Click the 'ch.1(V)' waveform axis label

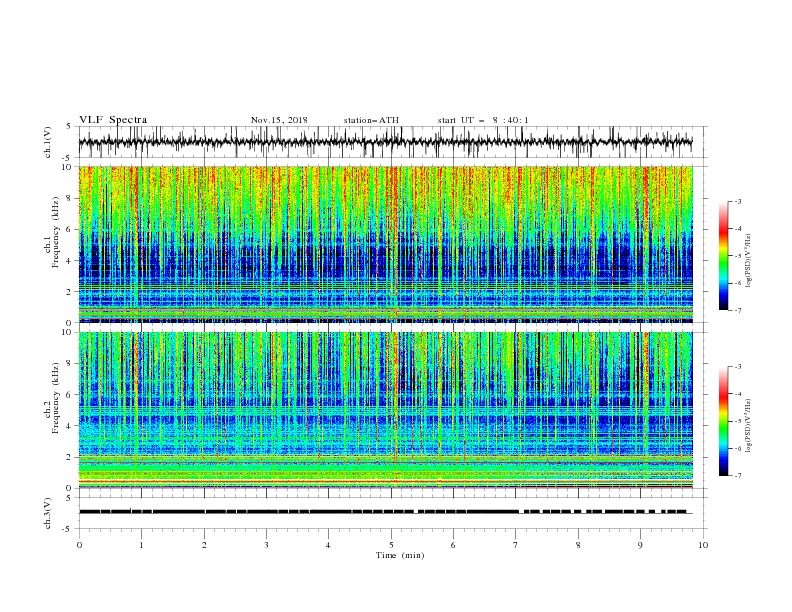48,142
